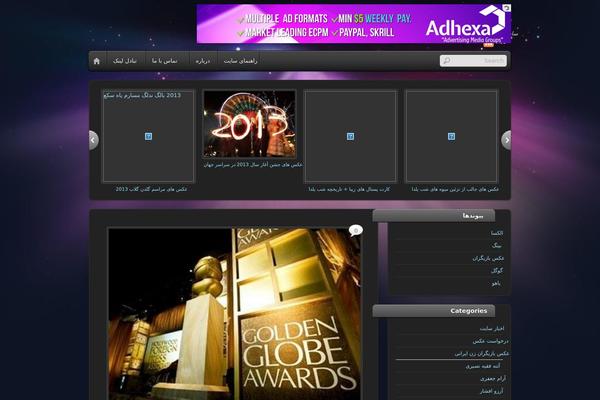
Task: Click the magnifier icon in search box
Action: coord(446,60)
